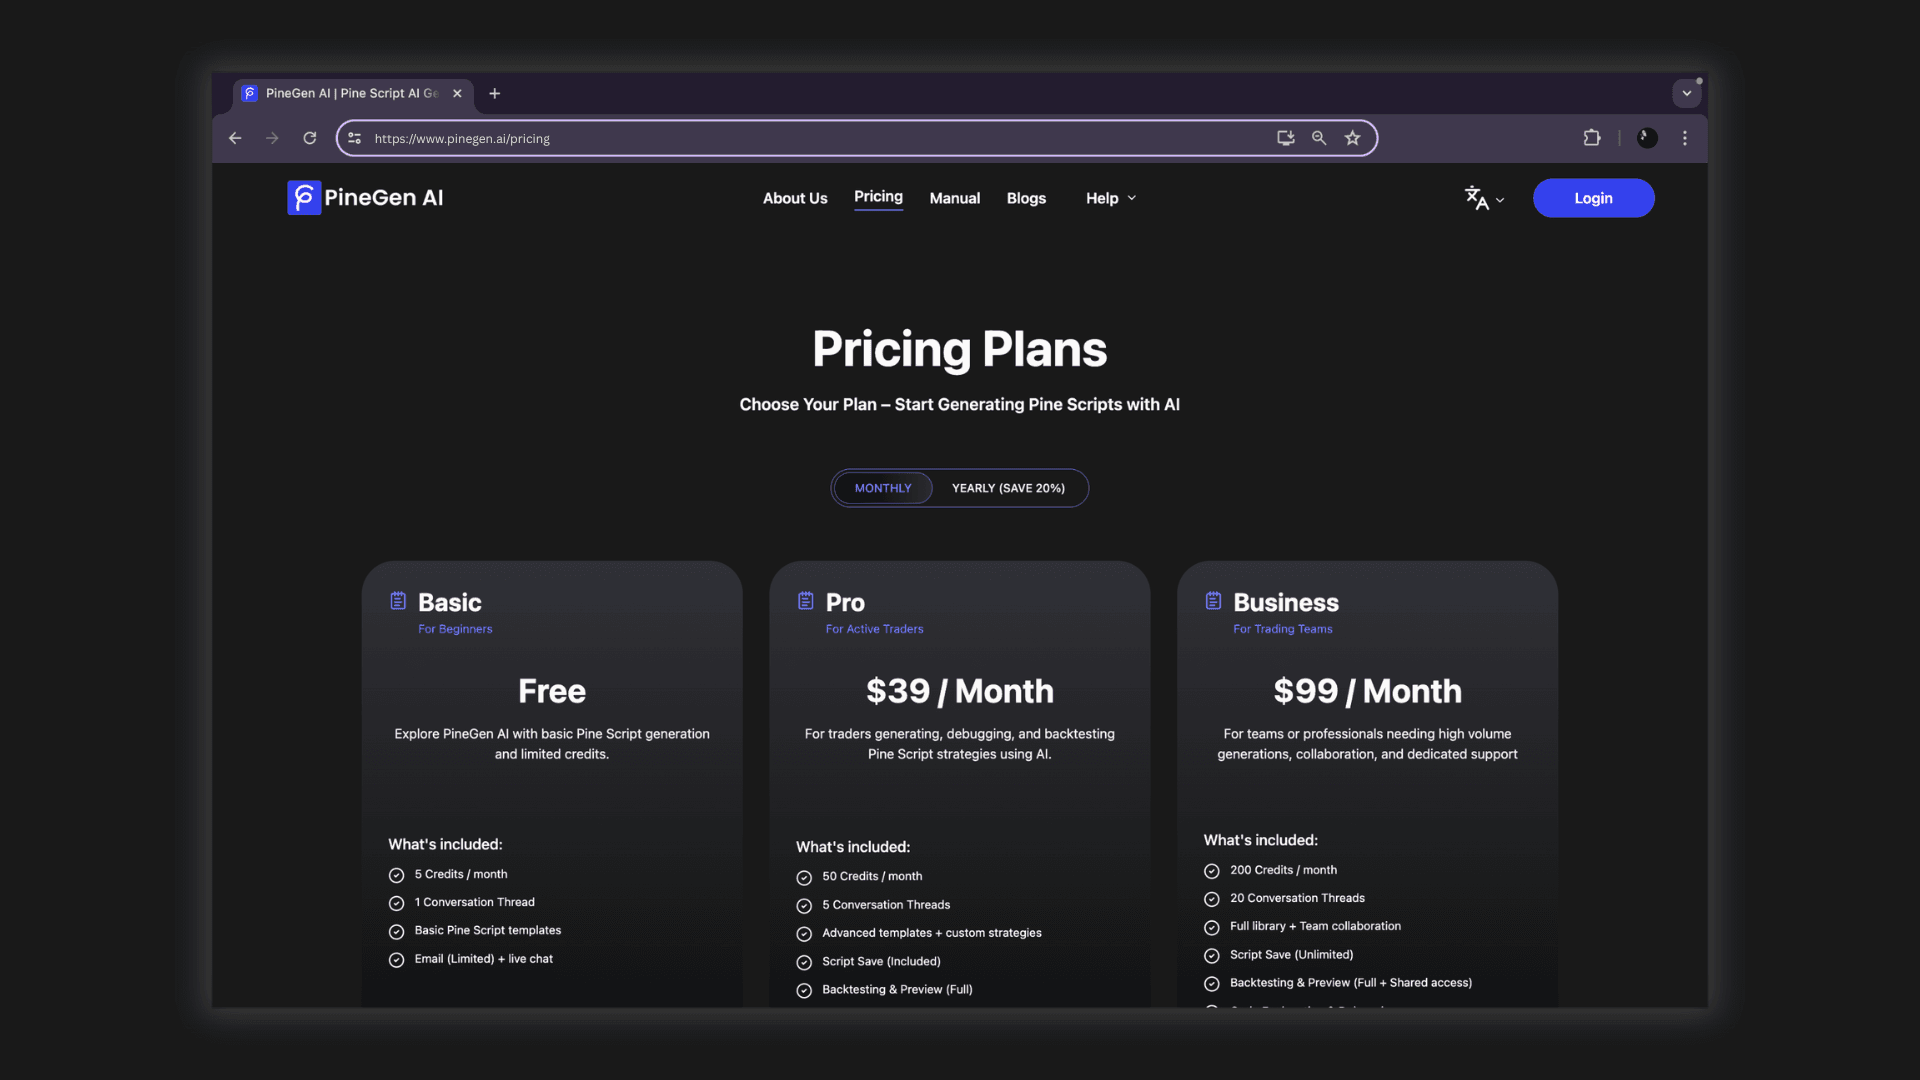
Task: Open the tab search dropdown arrow
Action: coord(1687,93)
